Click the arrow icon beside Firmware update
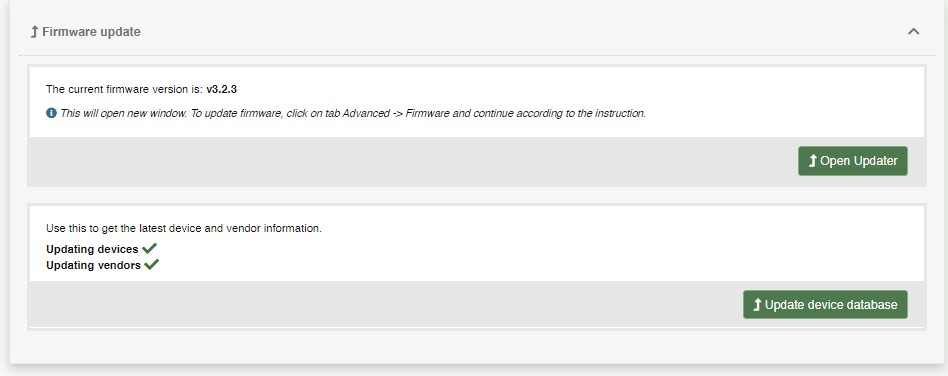This screenshot has height=376, width=948. coord(34,31)
